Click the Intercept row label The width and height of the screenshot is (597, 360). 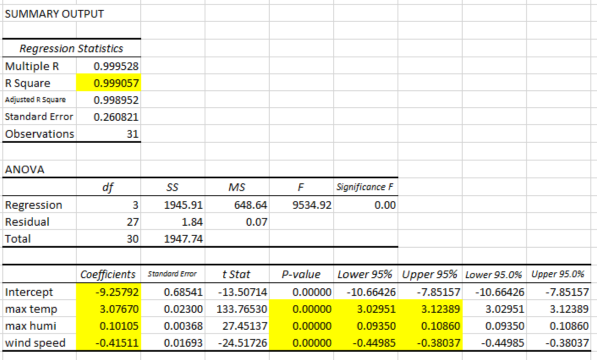(x=29, y=292)
